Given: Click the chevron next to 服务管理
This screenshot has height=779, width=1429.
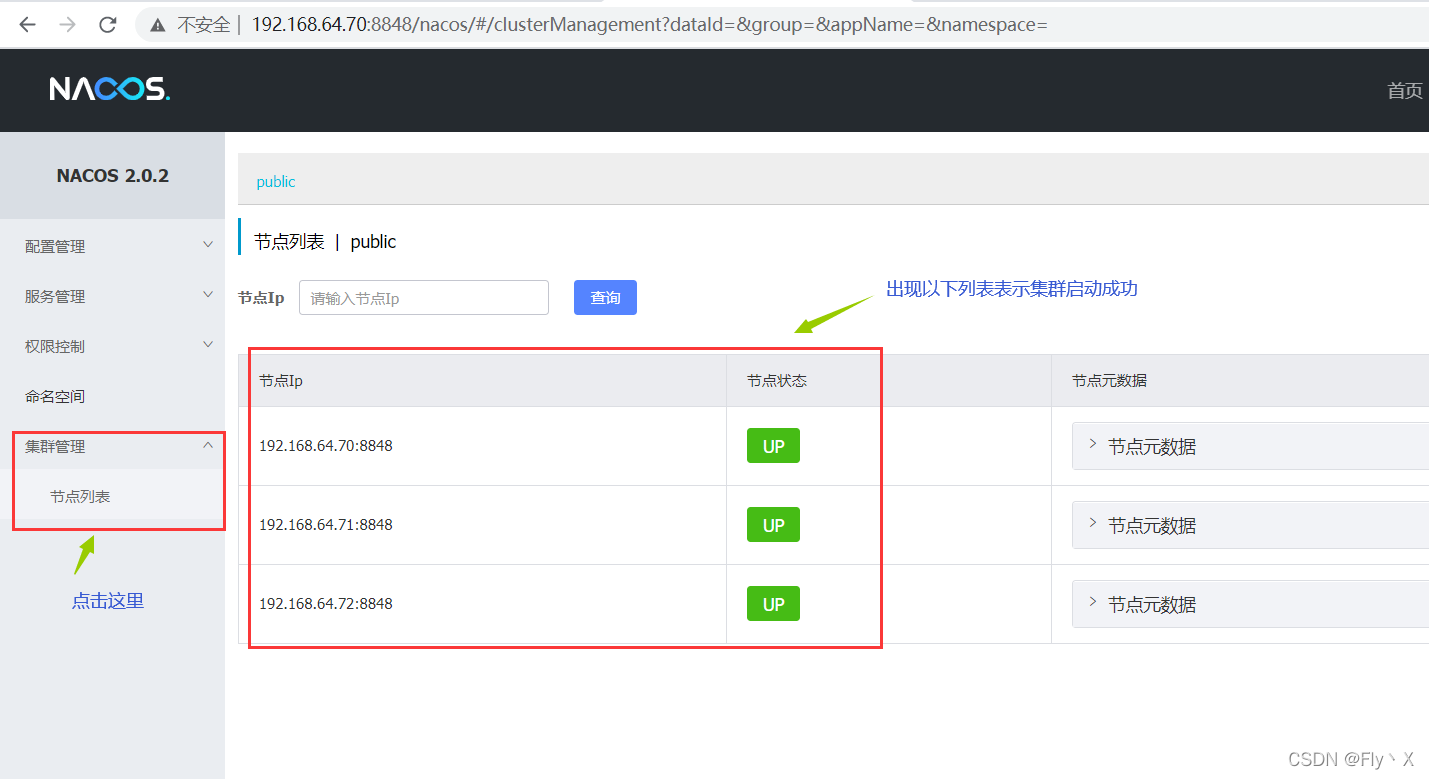Looking at the screenshot, I should click(208, 295).
